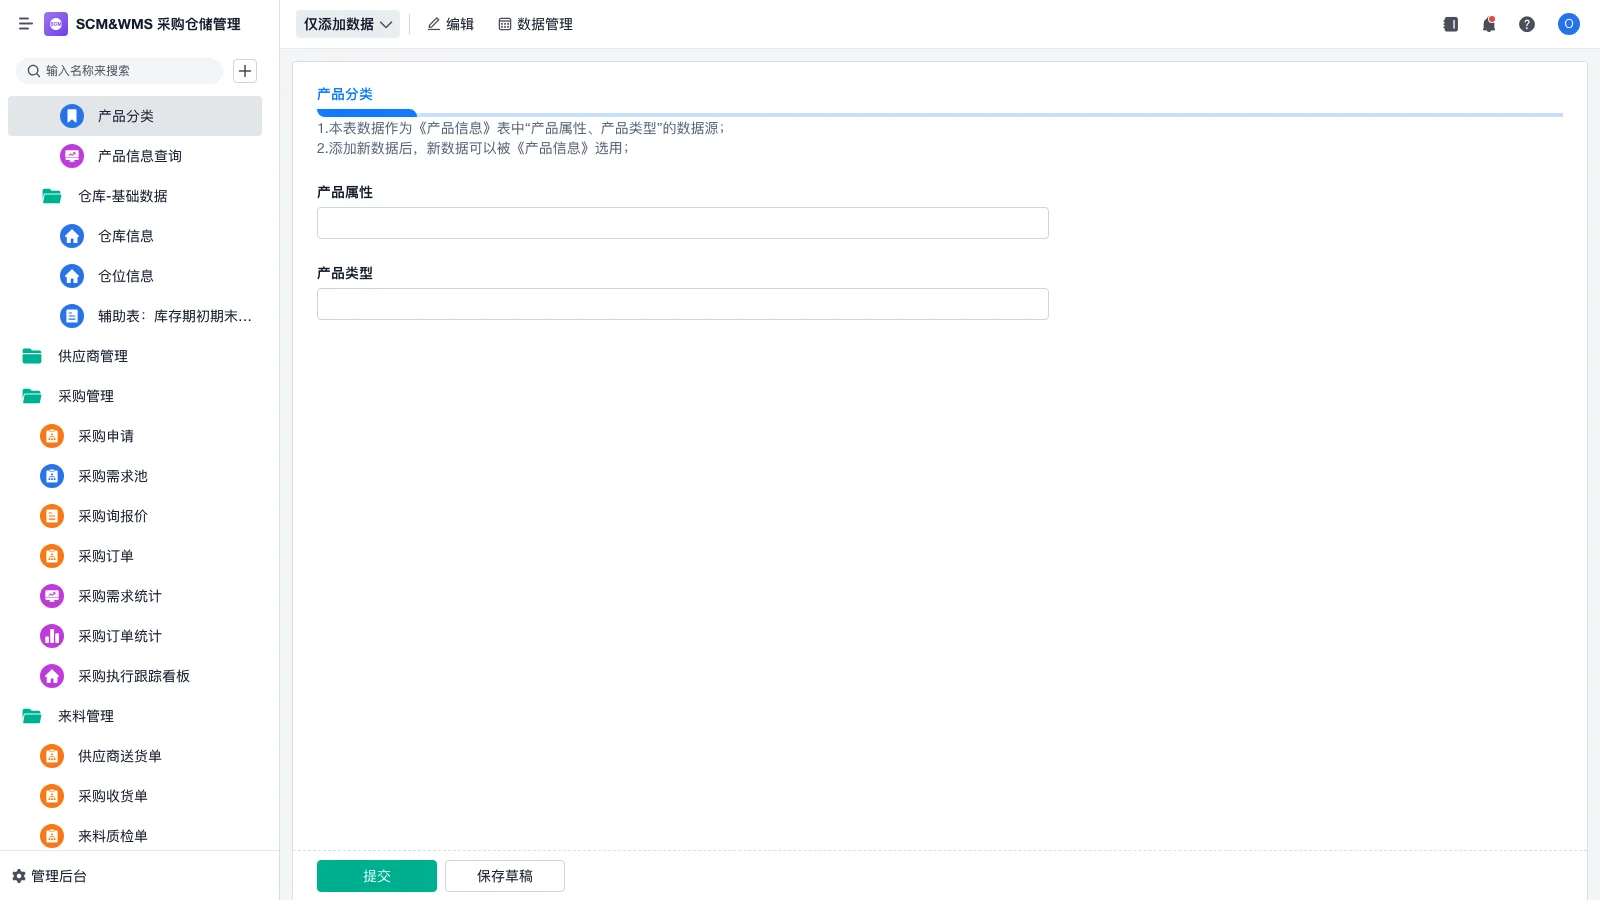Open notifications via the bell icon
This screenshot has width=1600, height=900.
click(x=1489, y=24)
